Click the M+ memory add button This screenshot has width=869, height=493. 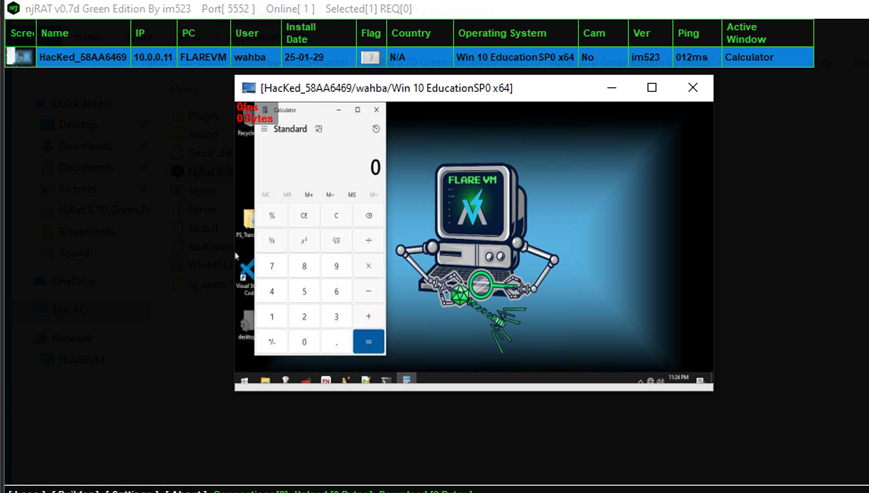point(309,194)
